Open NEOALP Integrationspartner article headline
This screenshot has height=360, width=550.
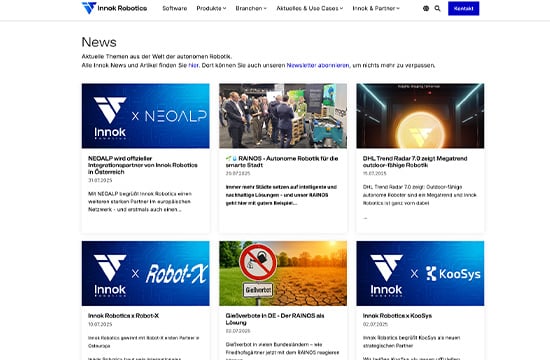[143, 165]
